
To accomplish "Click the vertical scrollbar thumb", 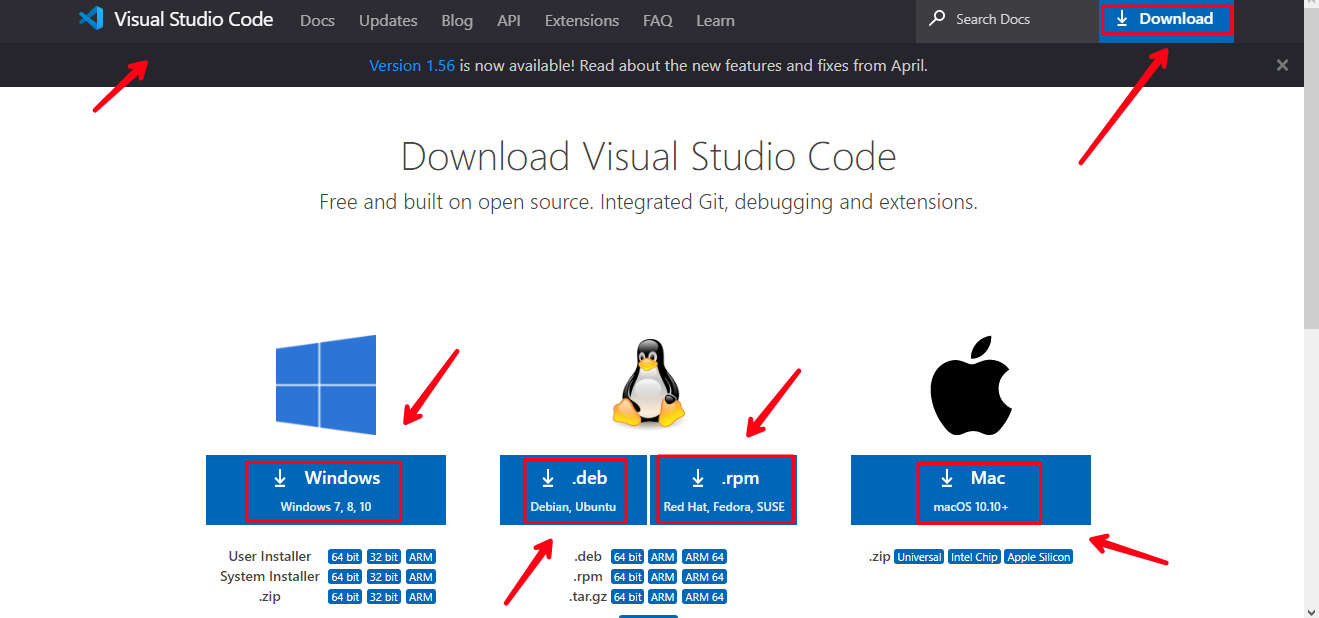I will (1311, 169).
